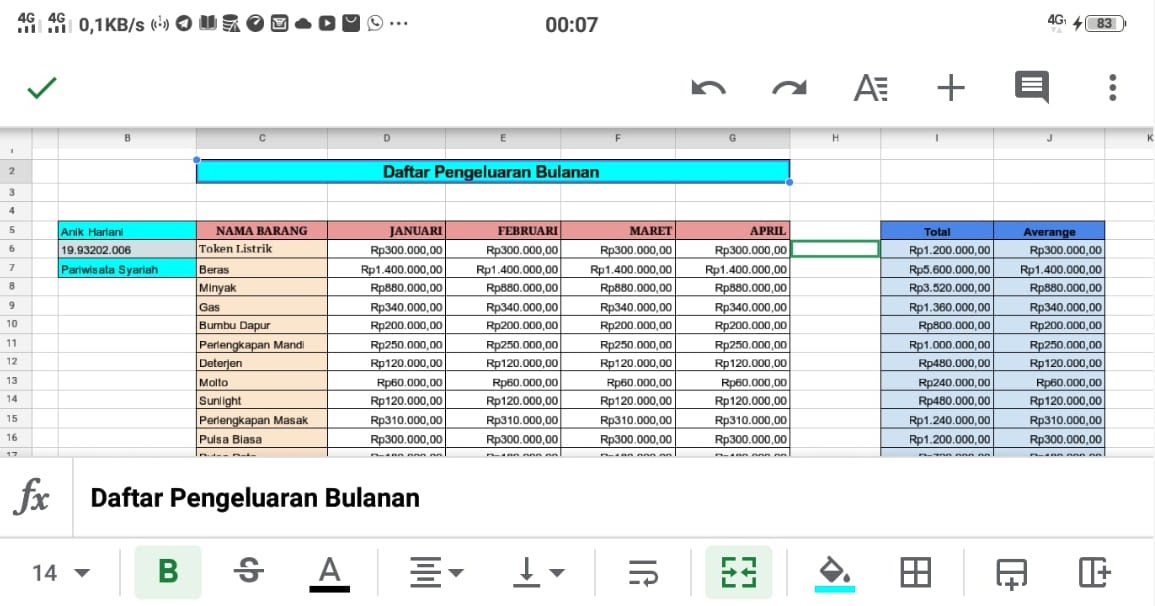Viewport: 1155px width, 606px height.
Task: Confirm edits with the green checkmark
Action: (42, 88)
